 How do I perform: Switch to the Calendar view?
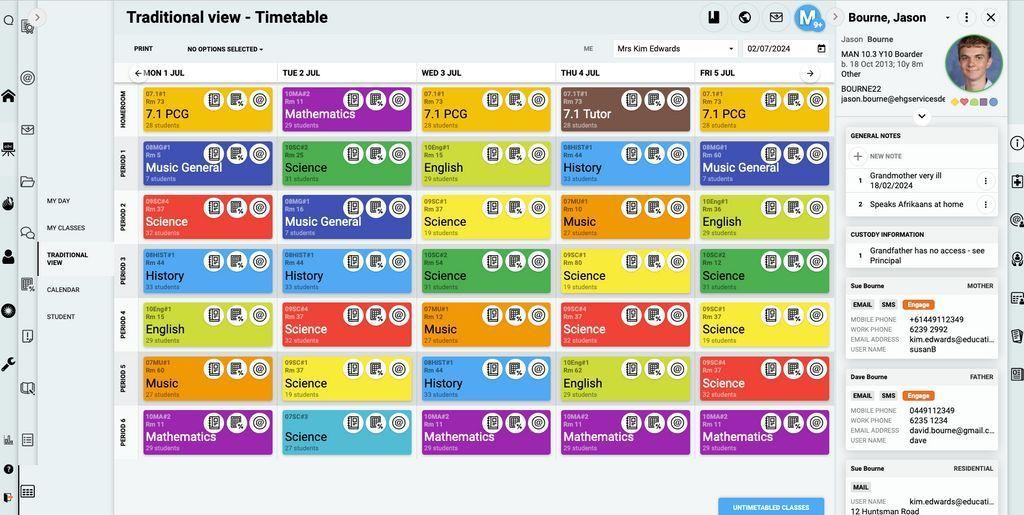click(63, 289)
